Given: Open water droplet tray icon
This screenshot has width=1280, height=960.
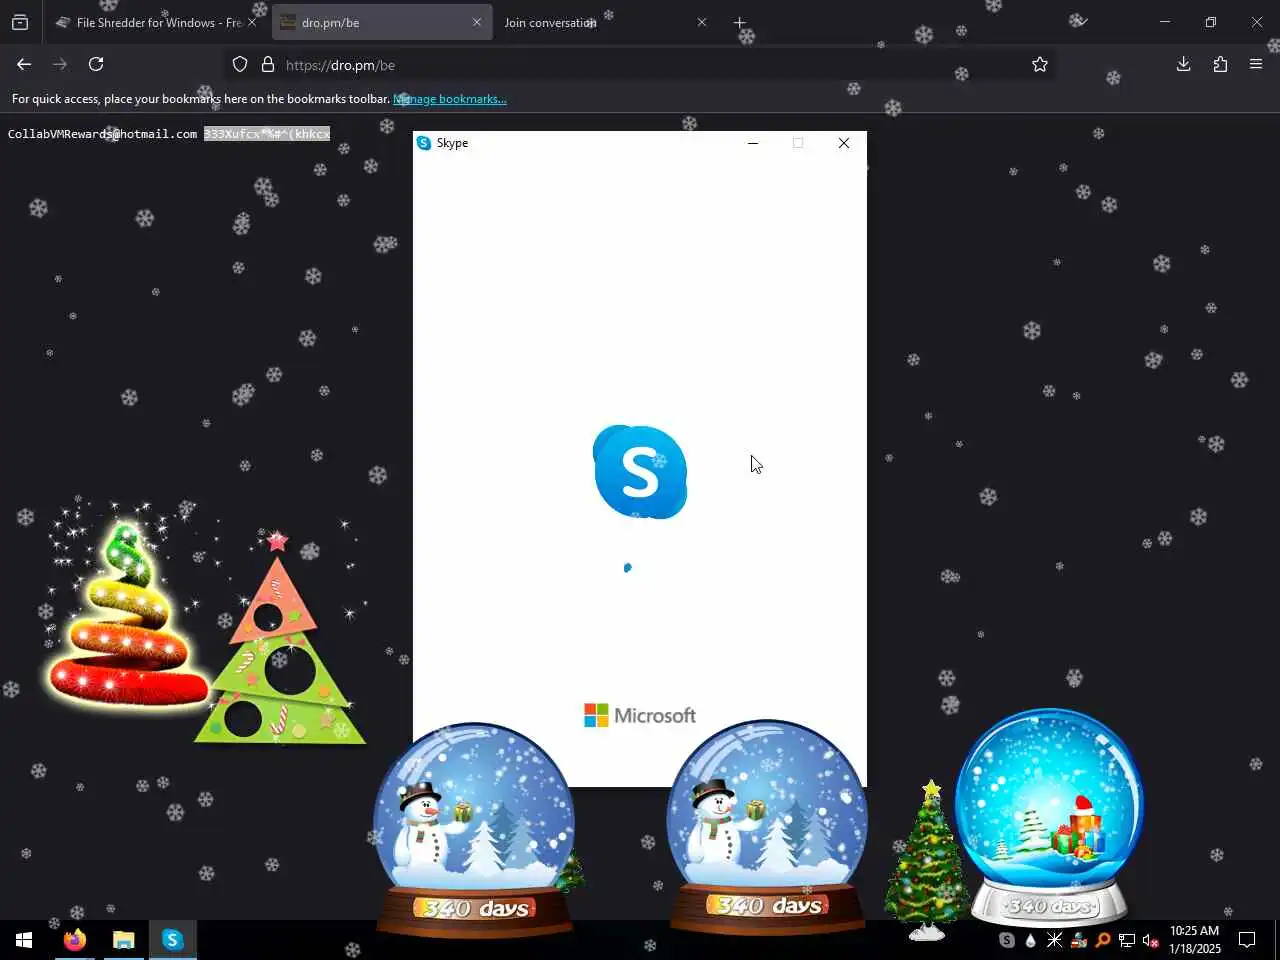Looking at the screenshot, I should [1031, 940].
